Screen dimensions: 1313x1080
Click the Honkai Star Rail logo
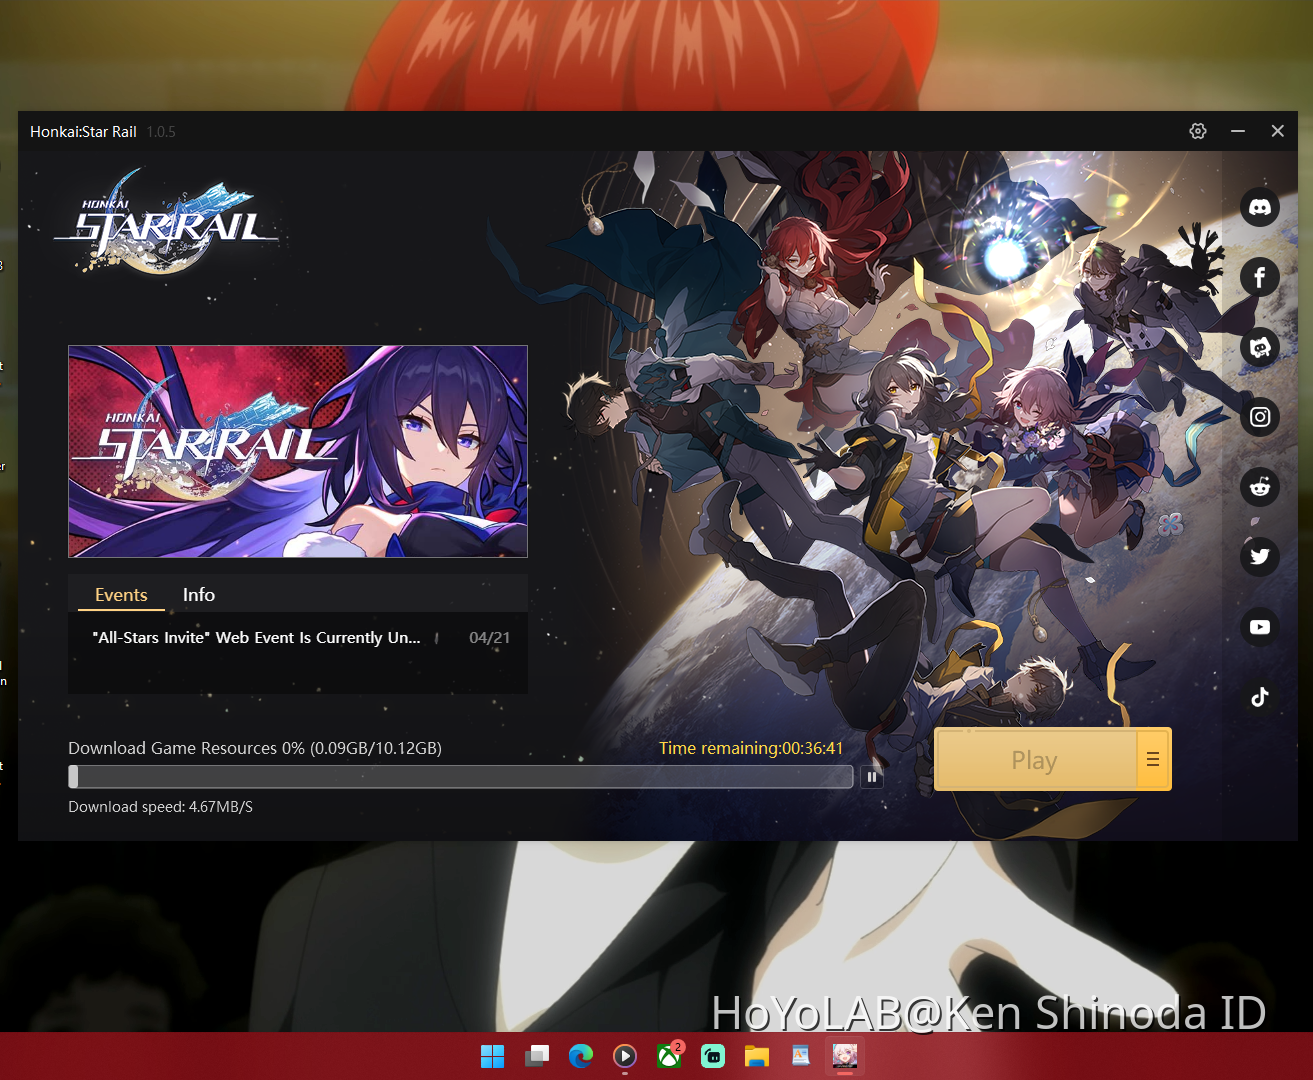pos(166,222)
